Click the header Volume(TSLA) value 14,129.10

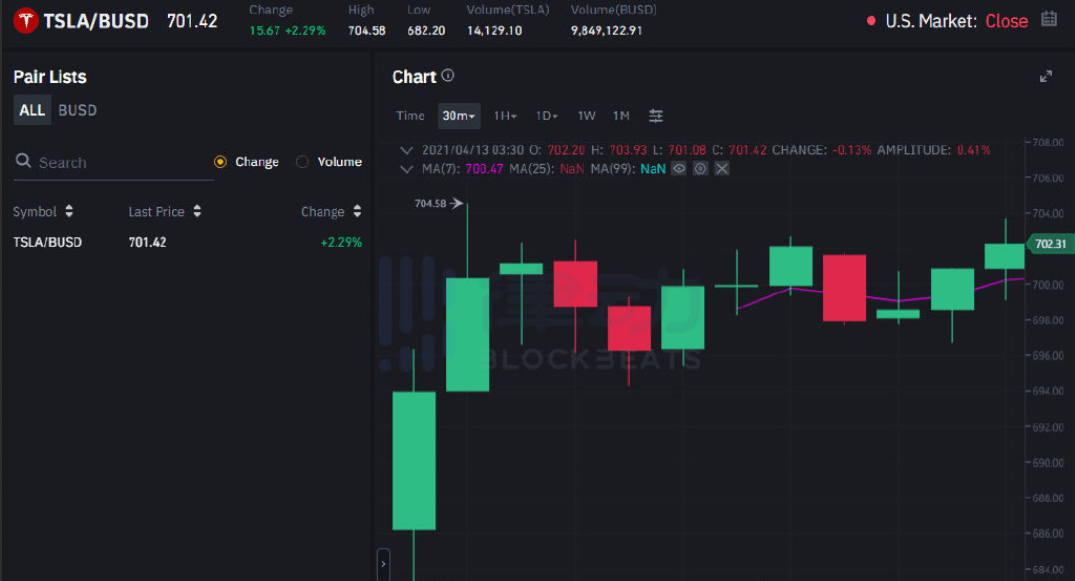click(494, 31)
